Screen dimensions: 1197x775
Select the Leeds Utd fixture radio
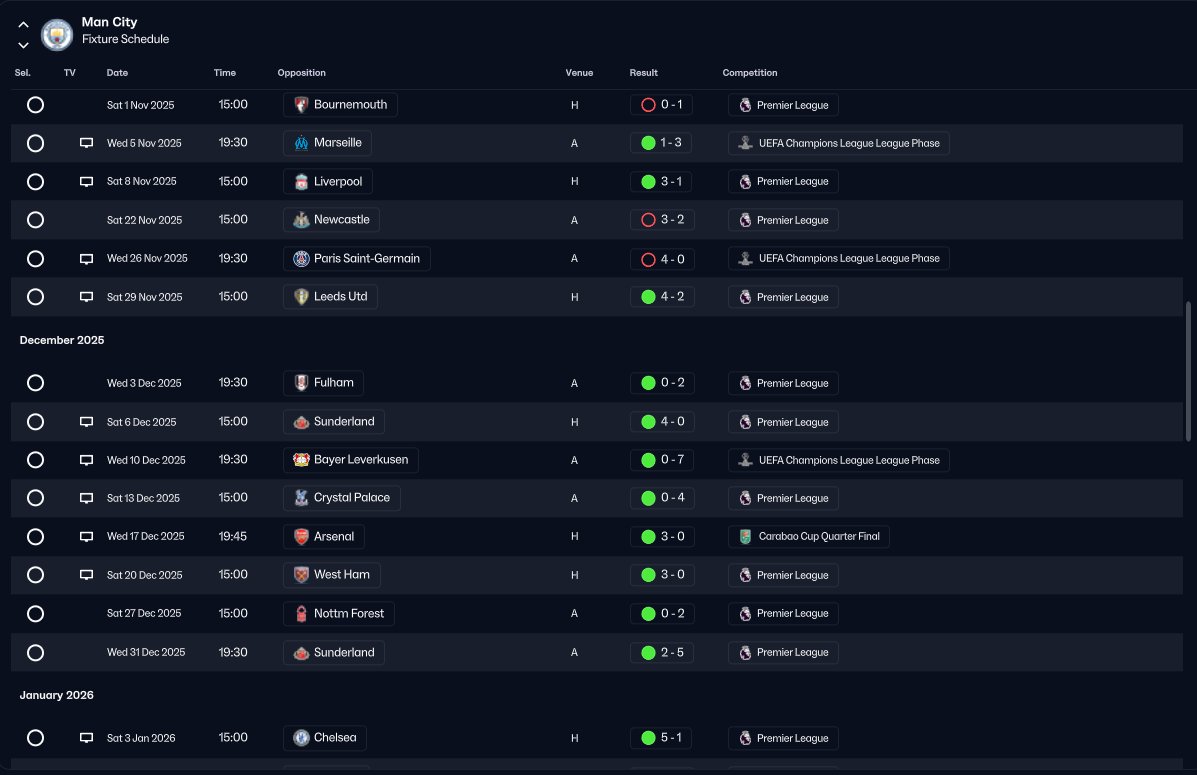35,297
